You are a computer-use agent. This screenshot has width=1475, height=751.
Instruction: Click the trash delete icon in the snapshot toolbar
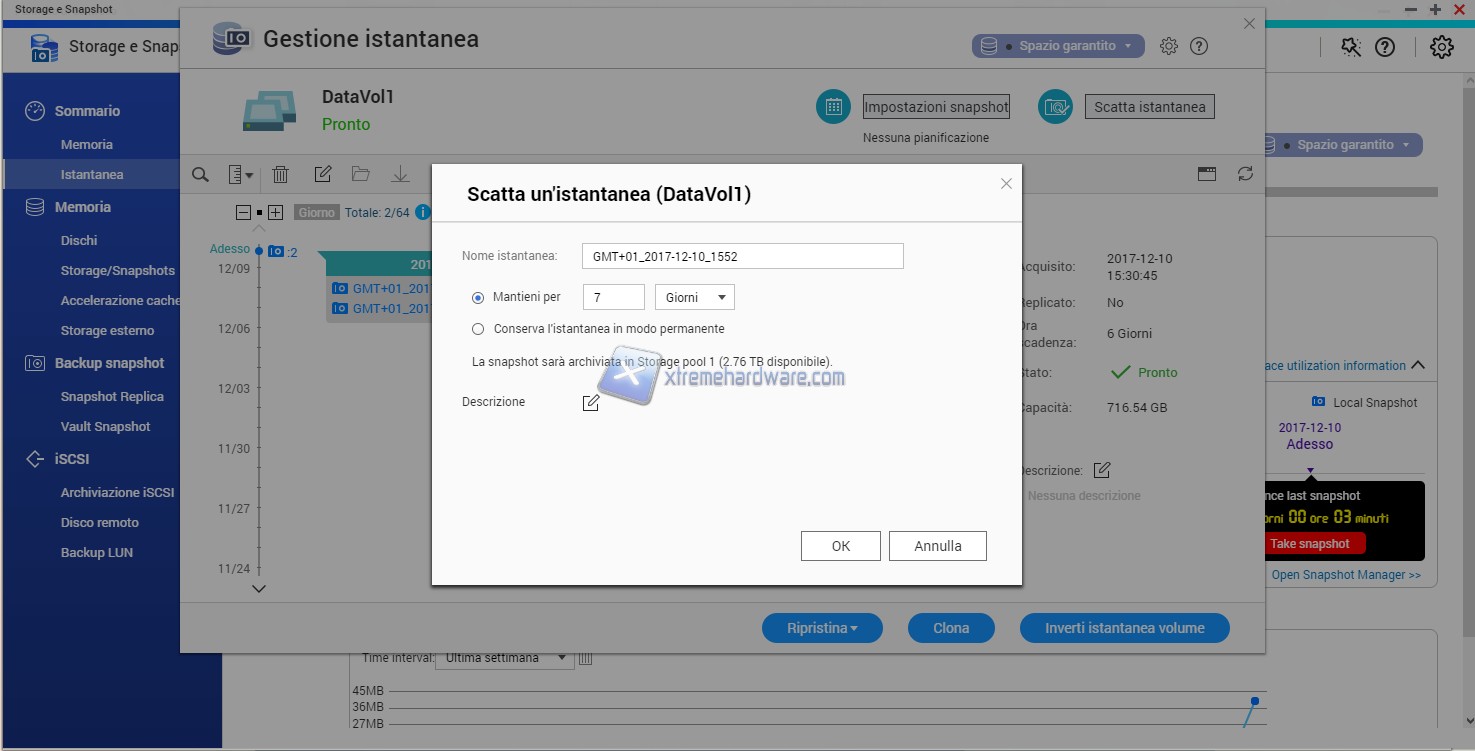coord(281,175)
